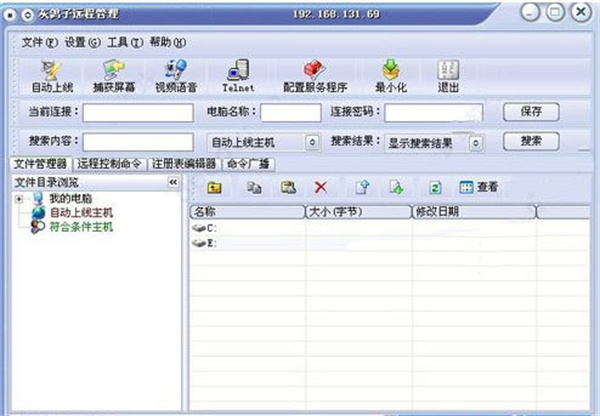Expand the 我的电脑 tree node

click(19, 199)
